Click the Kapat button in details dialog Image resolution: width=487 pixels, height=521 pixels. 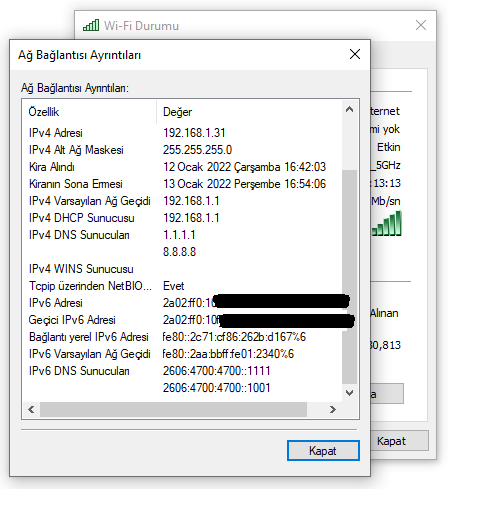coord(323,451)
